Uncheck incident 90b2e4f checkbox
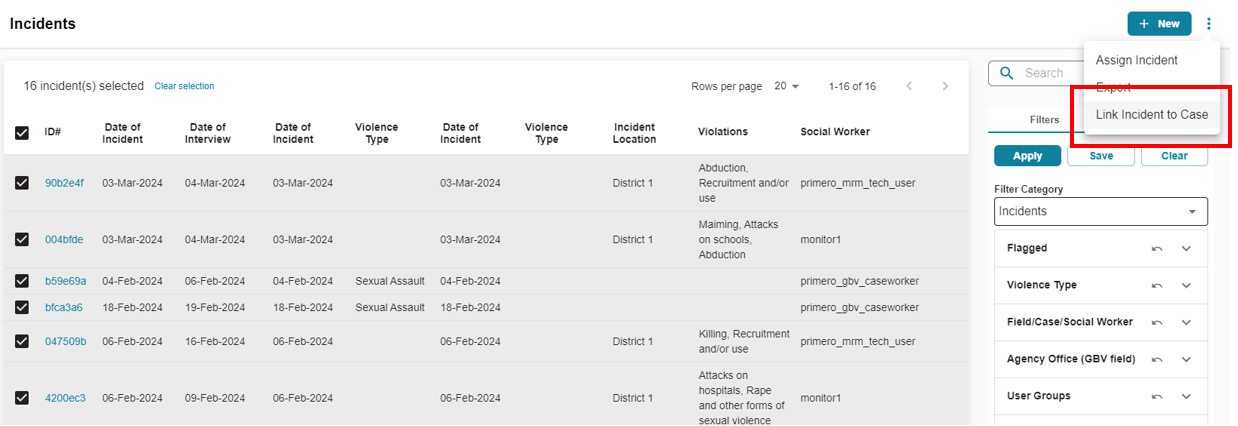The height and width of the screenshot is (426, 1238). (22, 183)
